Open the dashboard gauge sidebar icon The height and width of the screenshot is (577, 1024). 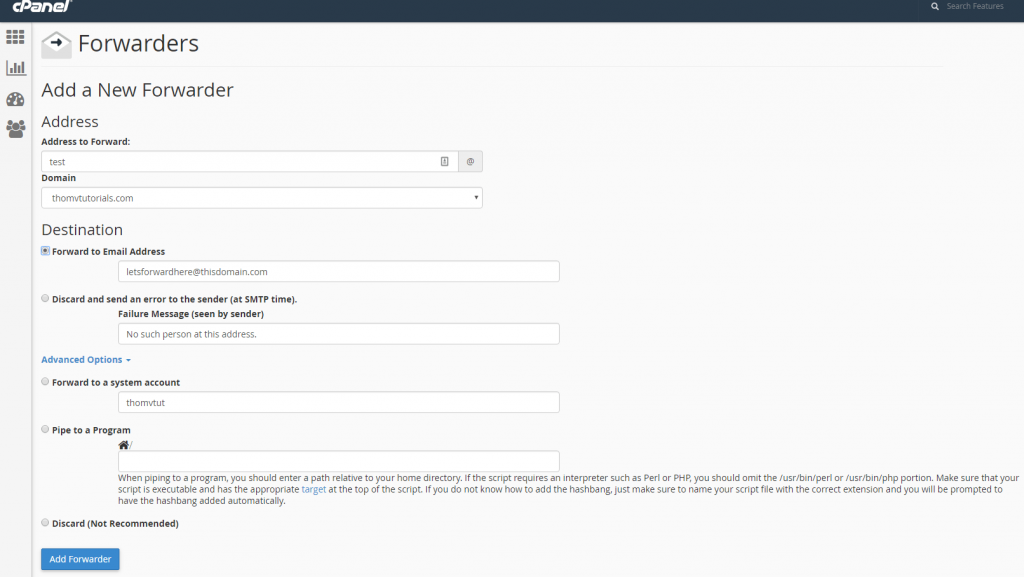pyautogui.click(x=15, y=99)
